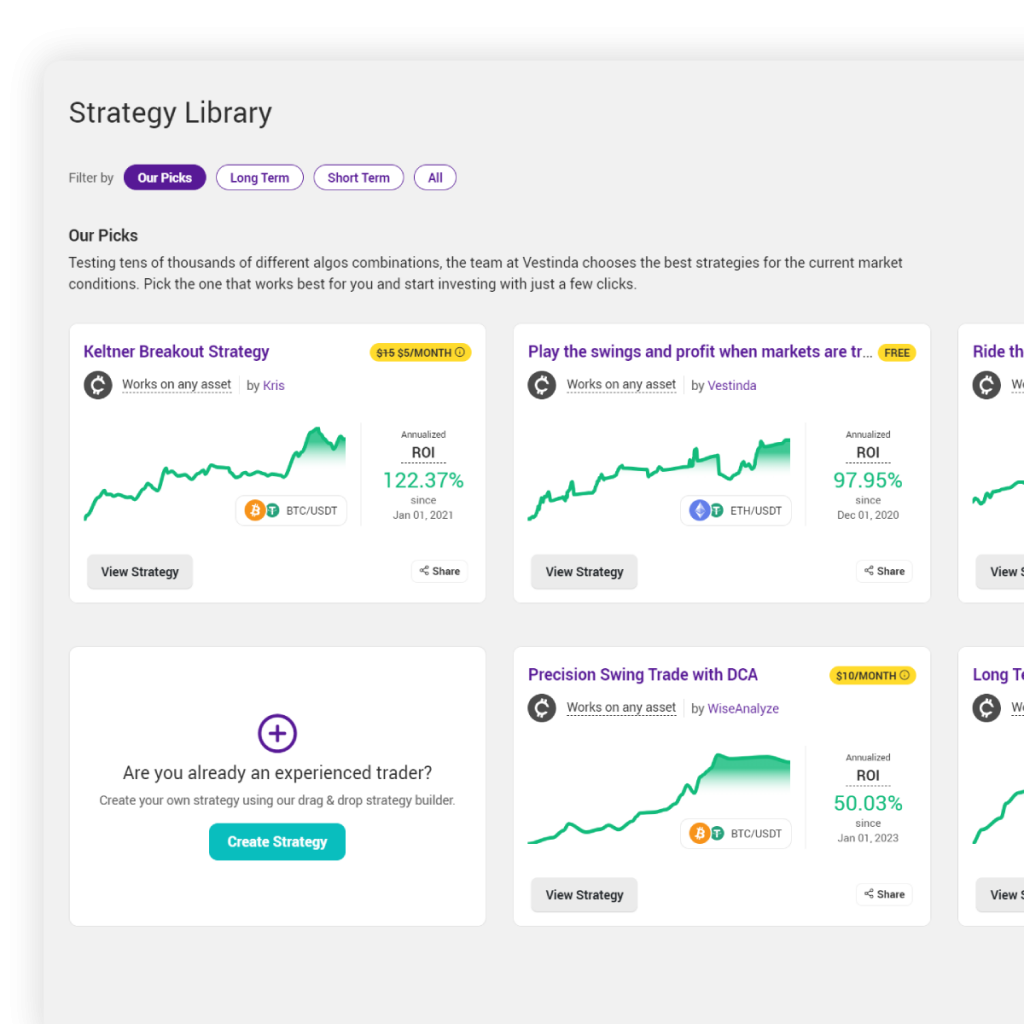1024x1024 pixels.
Task: Click the WiseAnalyze author link
Action: click(x=743, y=708)
